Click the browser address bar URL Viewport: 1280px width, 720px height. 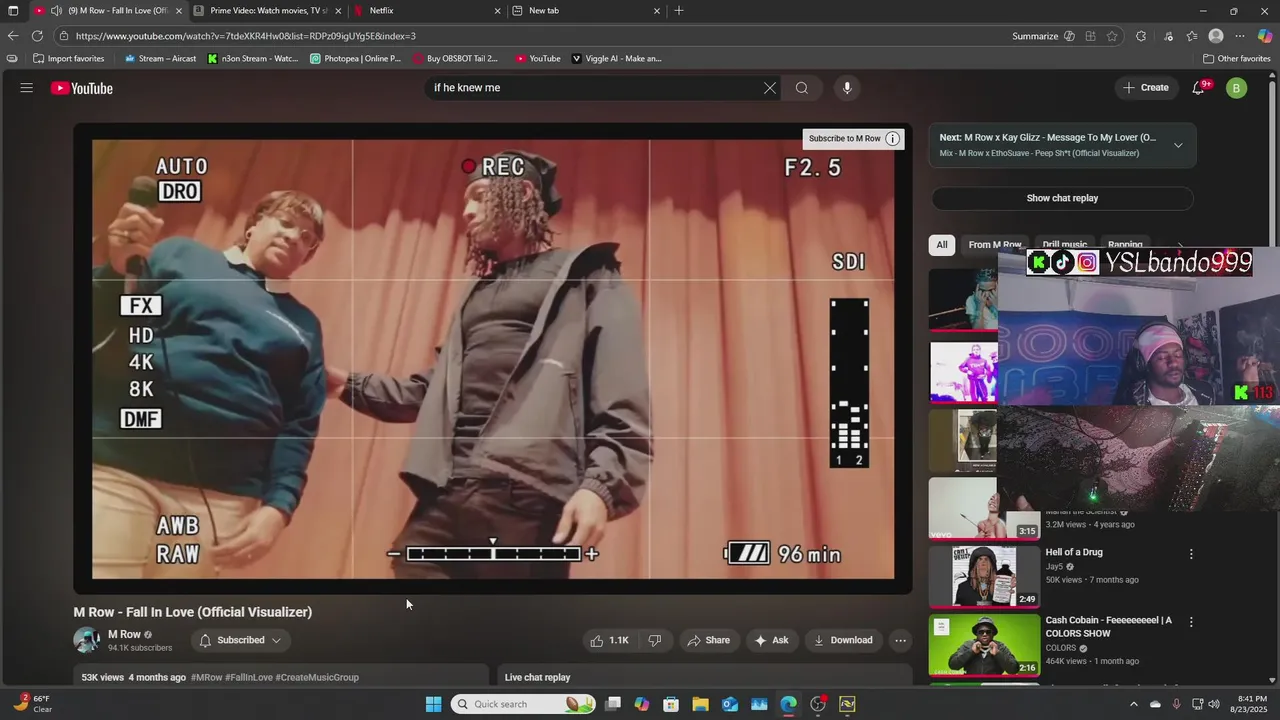[245, 36]
